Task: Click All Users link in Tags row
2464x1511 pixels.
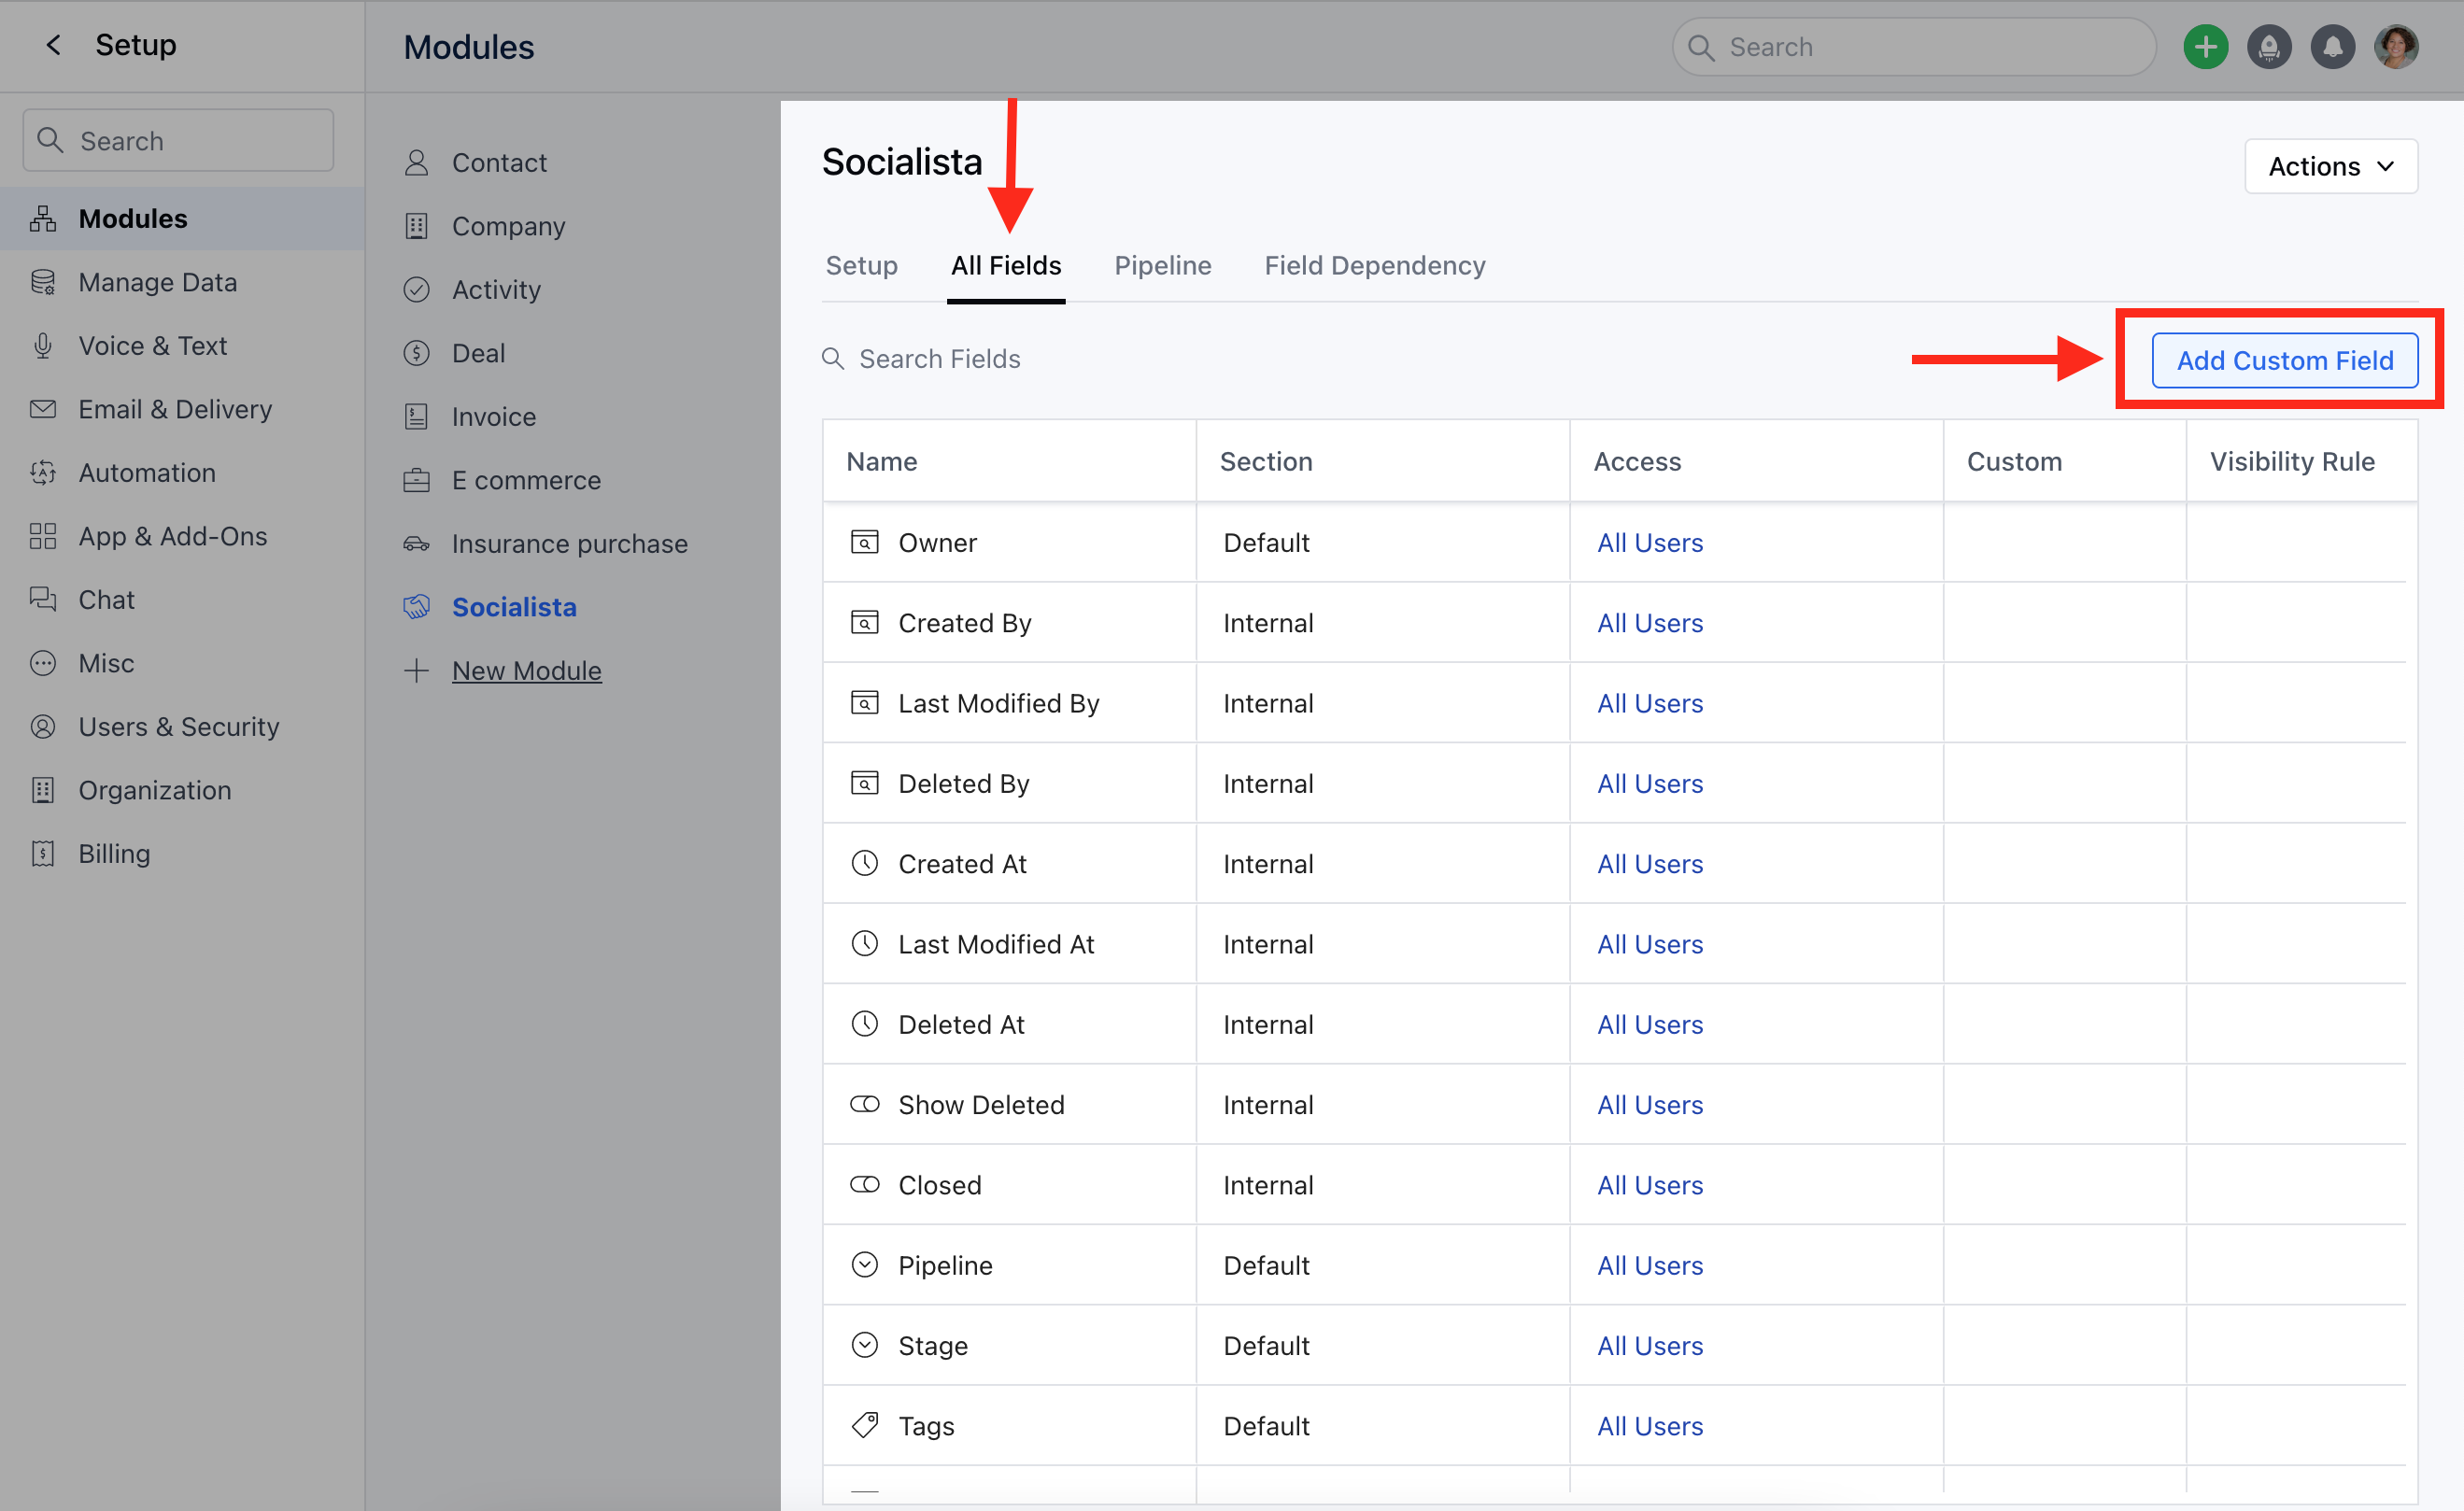Action: (1650, 1426)
